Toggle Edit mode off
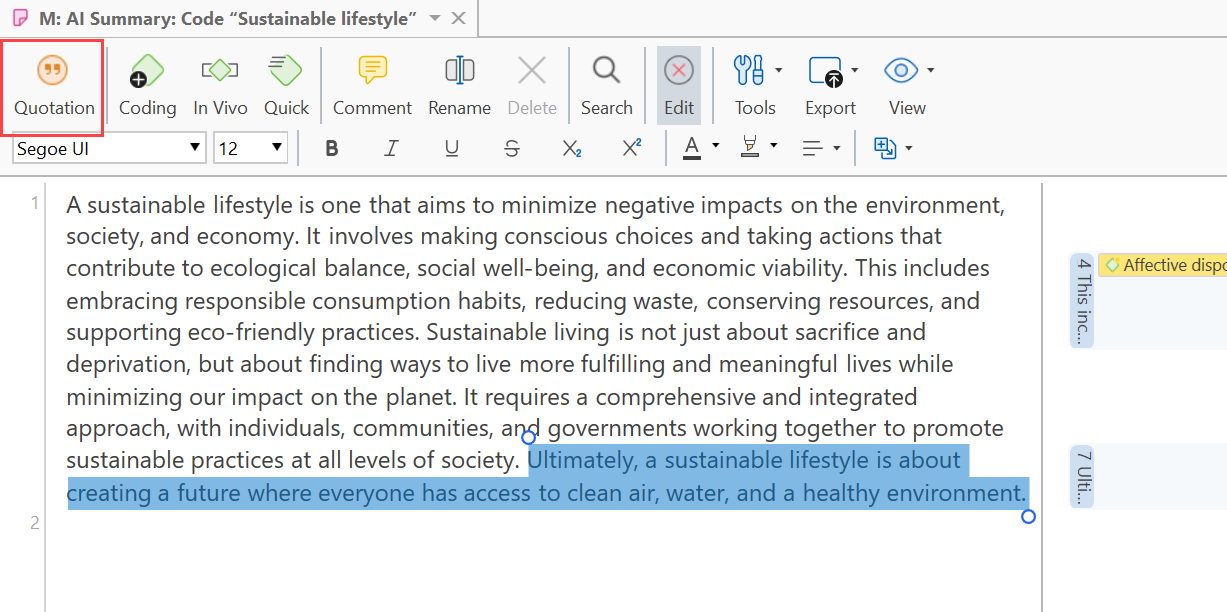 pyautogui.click(x=679, y=86)
